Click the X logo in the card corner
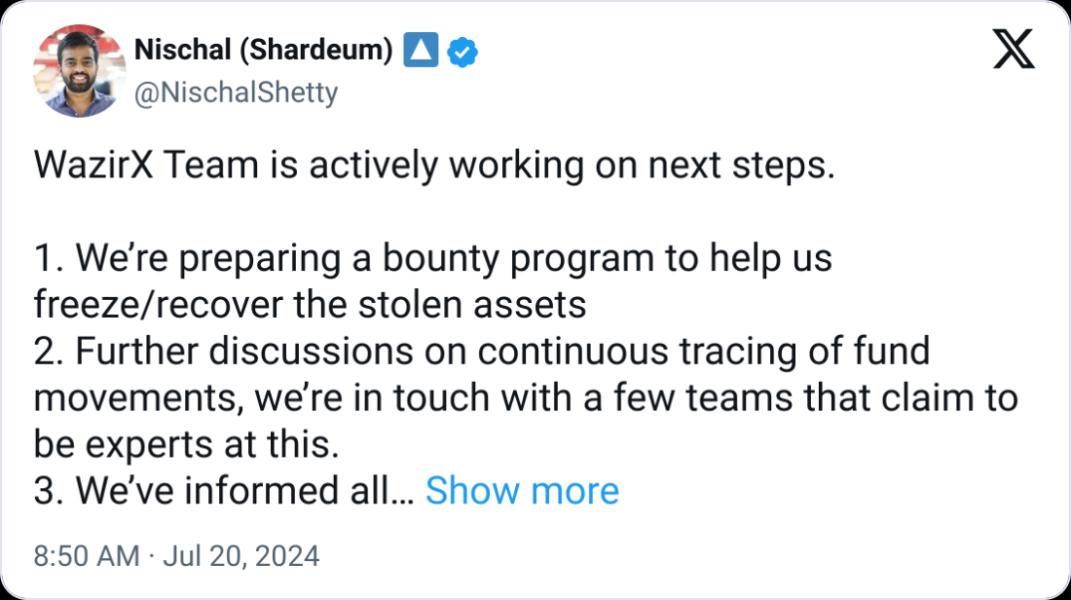 [x=1013, y=49]
